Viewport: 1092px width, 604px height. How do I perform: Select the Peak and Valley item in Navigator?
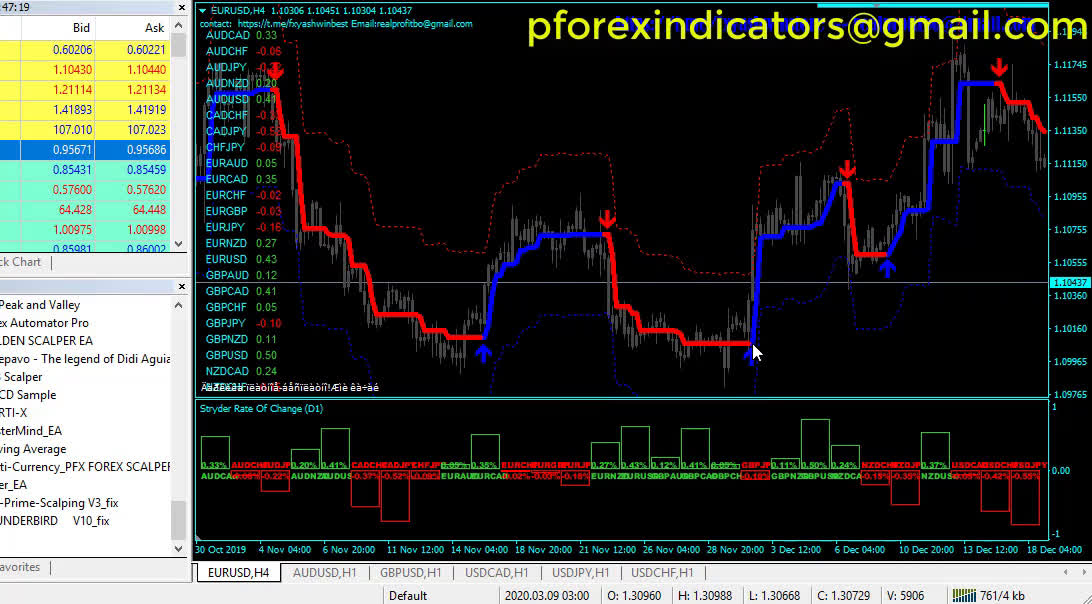[x=40, y=305]
